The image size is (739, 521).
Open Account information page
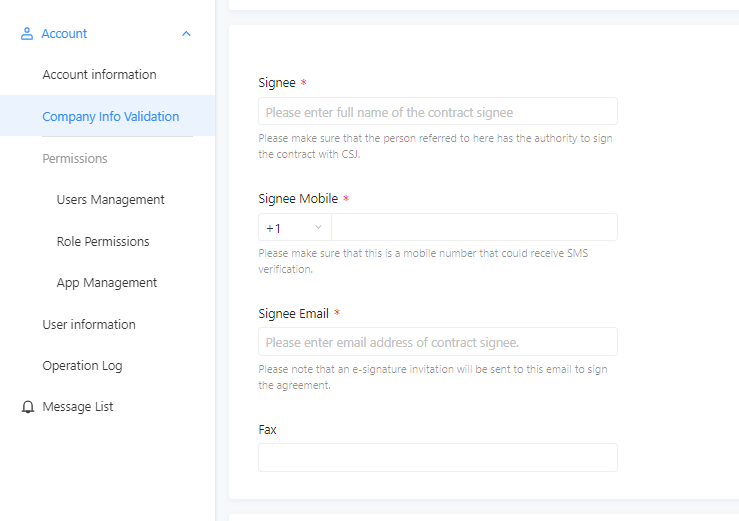click(x=99, y=74)
